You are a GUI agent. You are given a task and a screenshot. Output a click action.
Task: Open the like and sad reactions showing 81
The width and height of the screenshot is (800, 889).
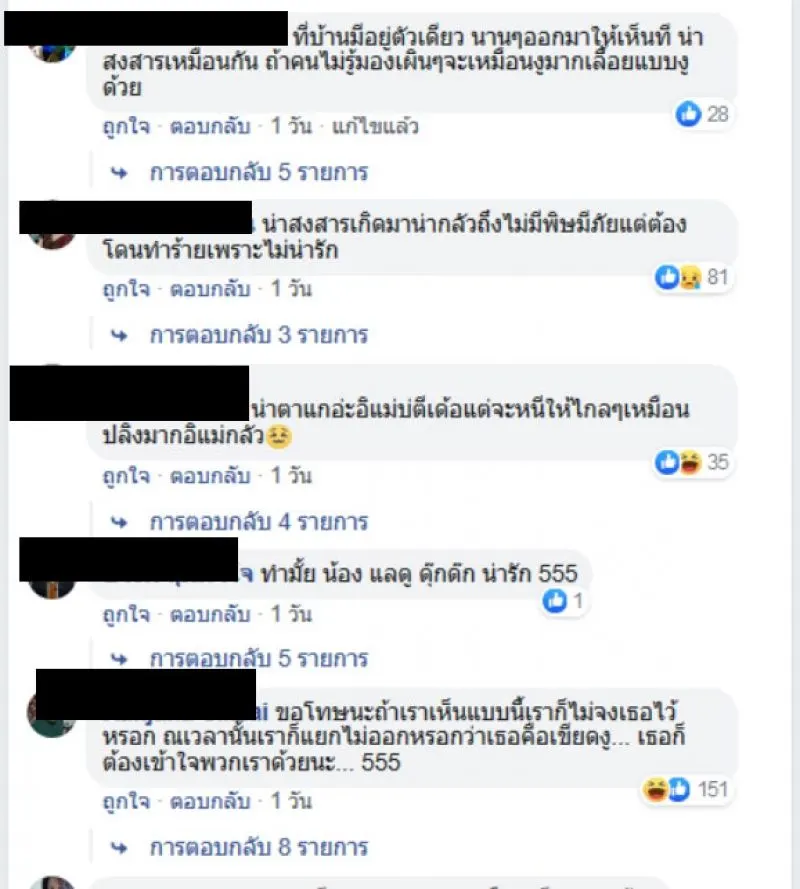click(x=692, y=277)
